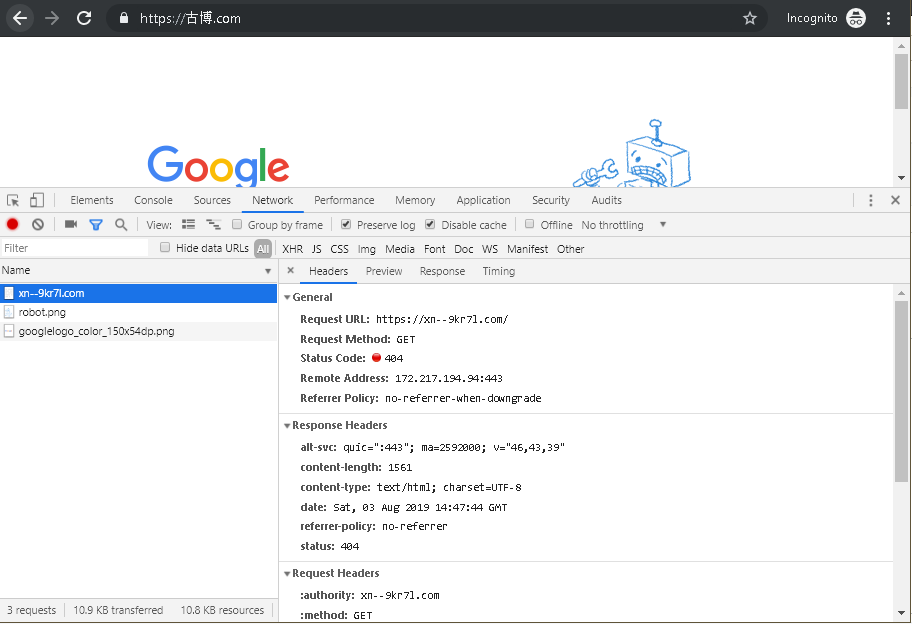Open the Incognito profile icon
912x624 pixels.
tap(856, 18)
